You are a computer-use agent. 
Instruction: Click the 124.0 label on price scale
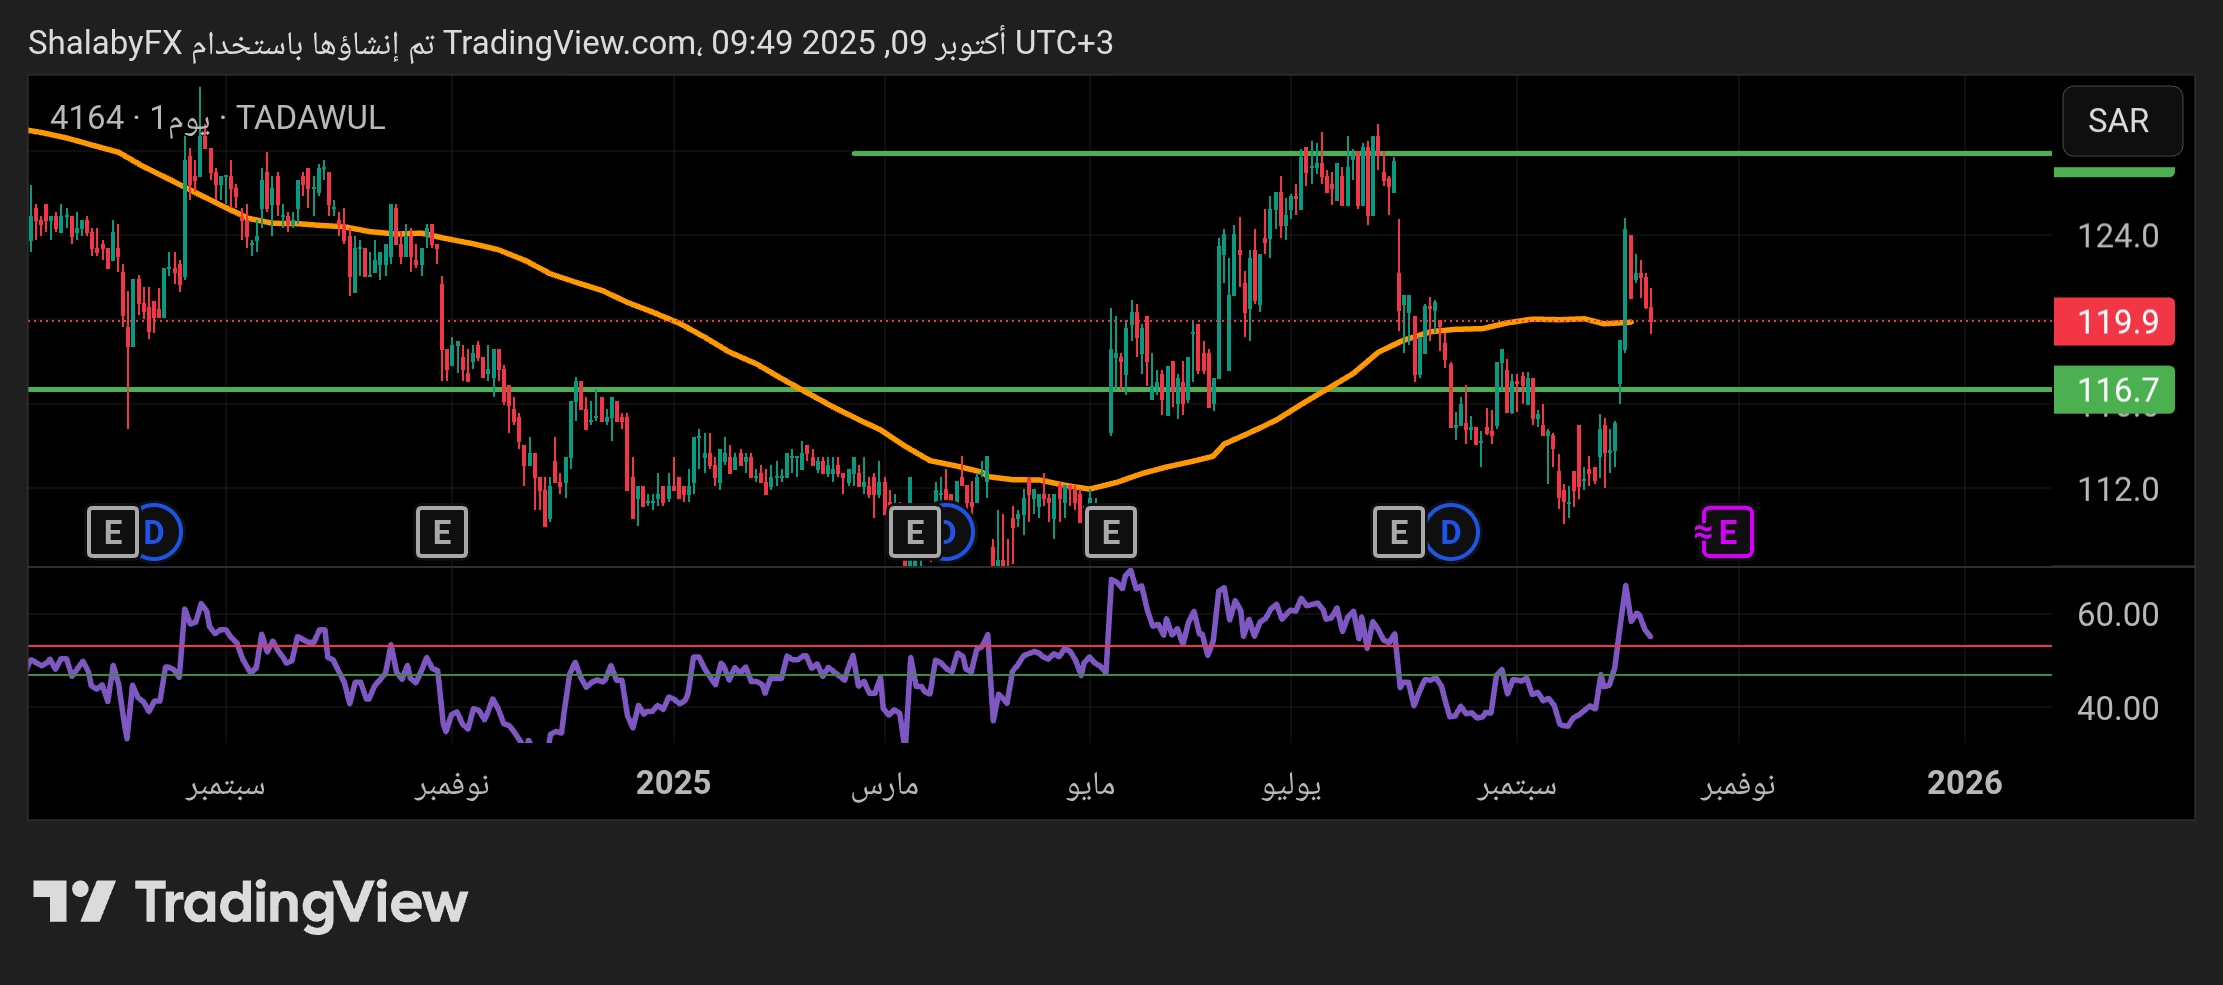click(2117, 236)
